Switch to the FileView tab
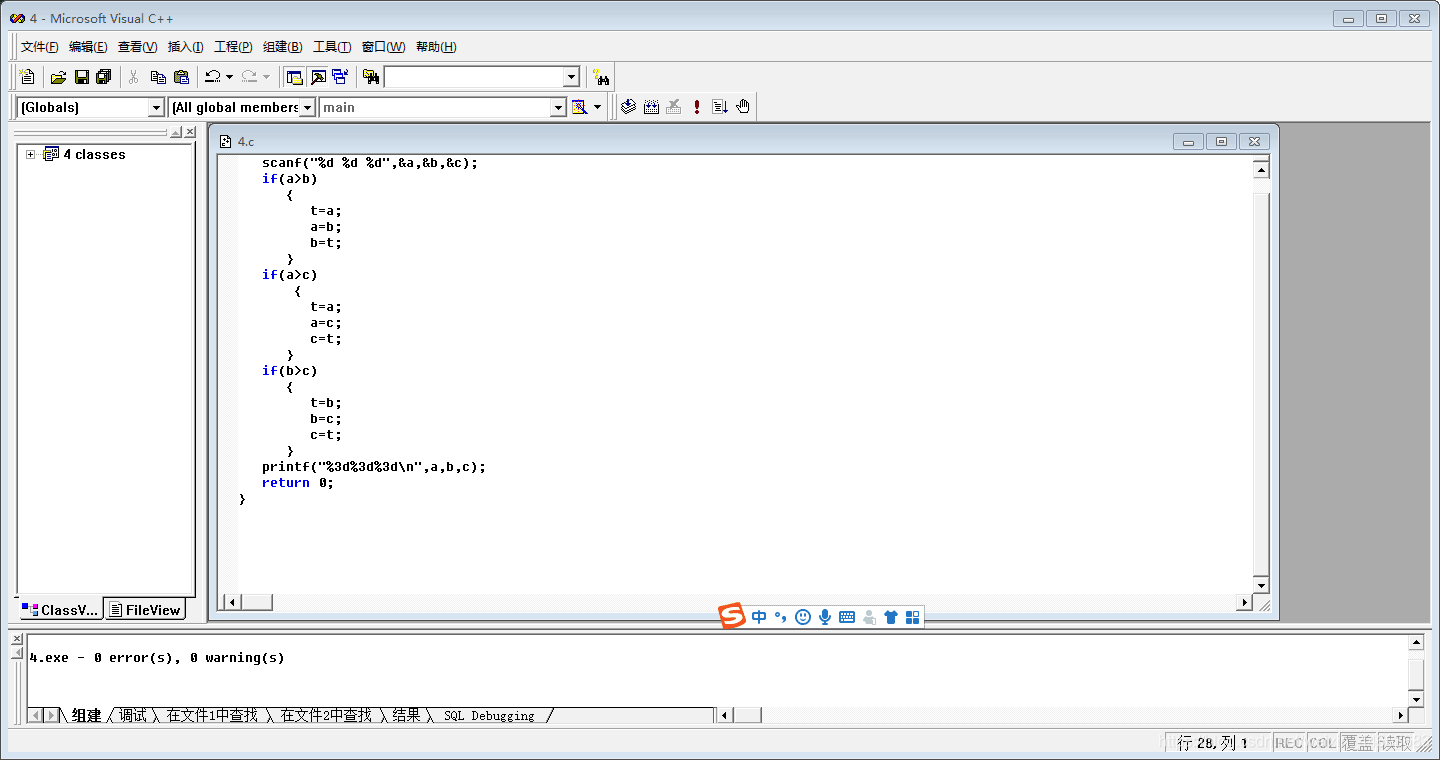 (145, 609)
